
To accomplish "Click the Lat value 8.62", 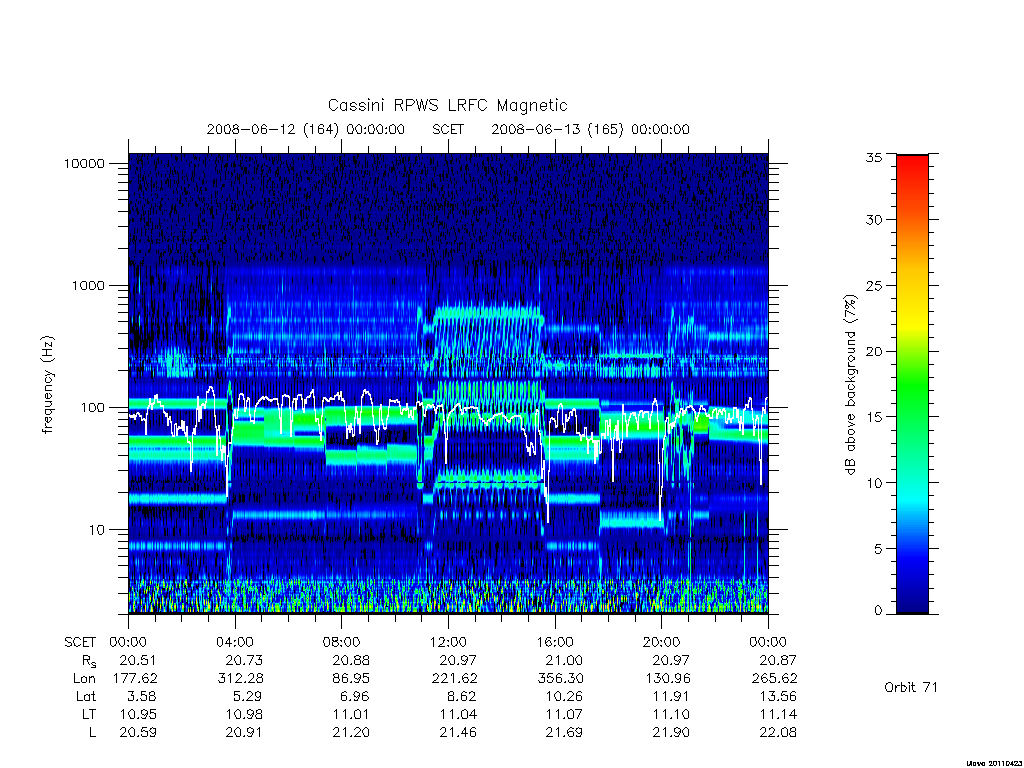I will pos(462,696).
